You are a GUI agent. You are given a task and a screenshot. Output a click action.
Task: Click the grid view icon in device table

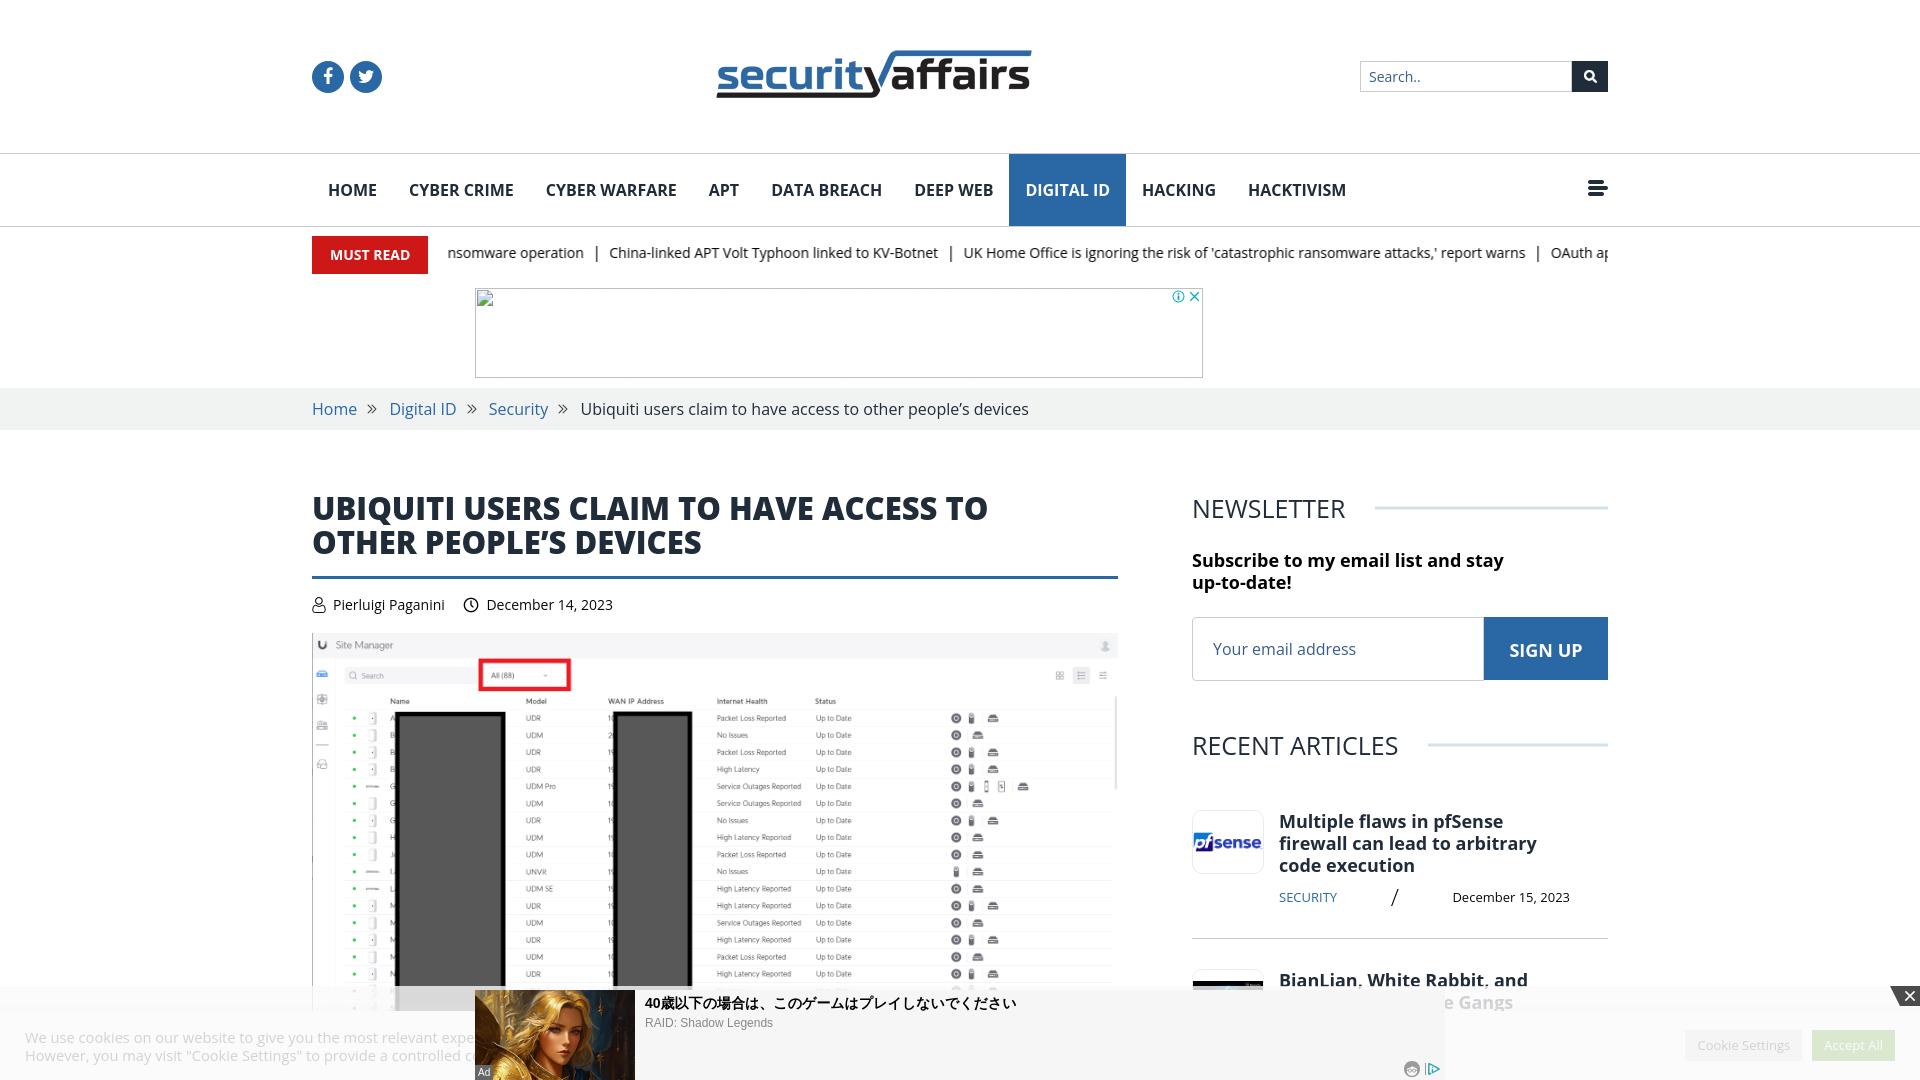[x=1060, y=675]
